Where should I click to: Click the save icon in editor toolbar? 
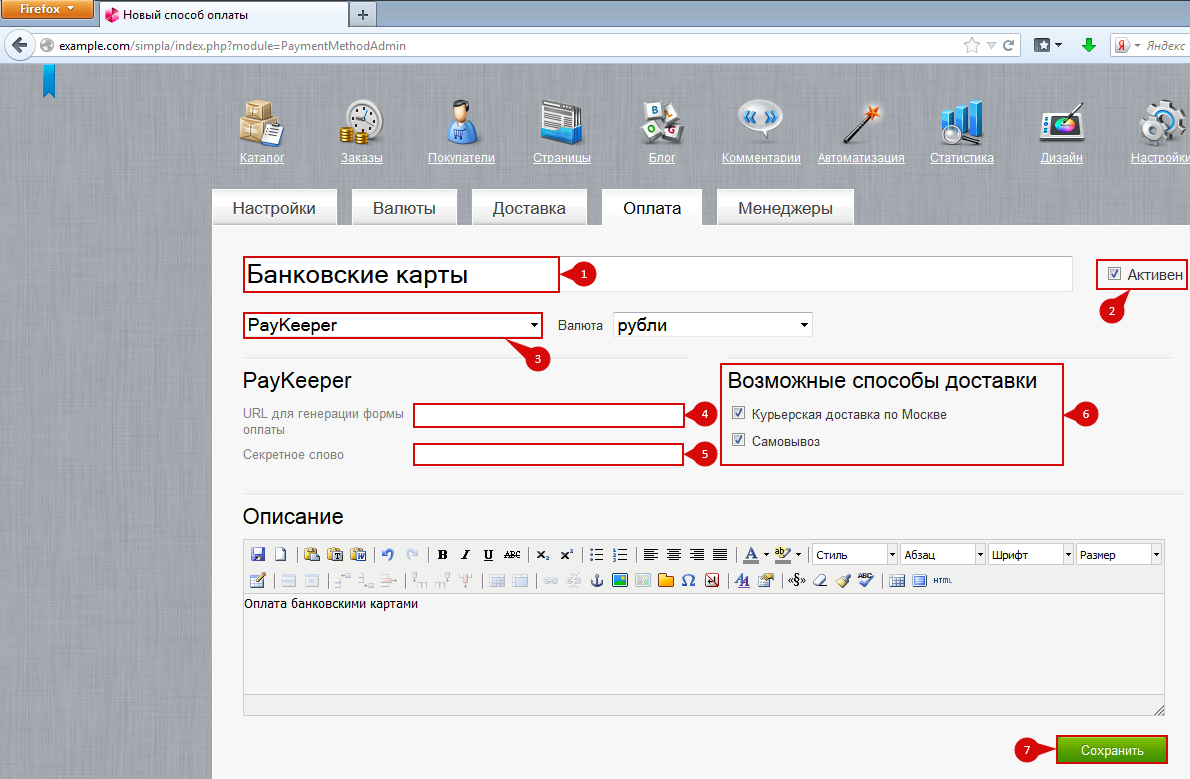(258, 555)
